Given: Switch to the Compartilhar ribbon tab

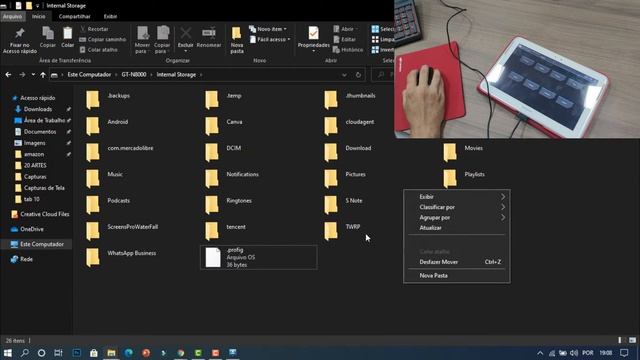Looking at the screenshot, I should (x=74, y=16).
